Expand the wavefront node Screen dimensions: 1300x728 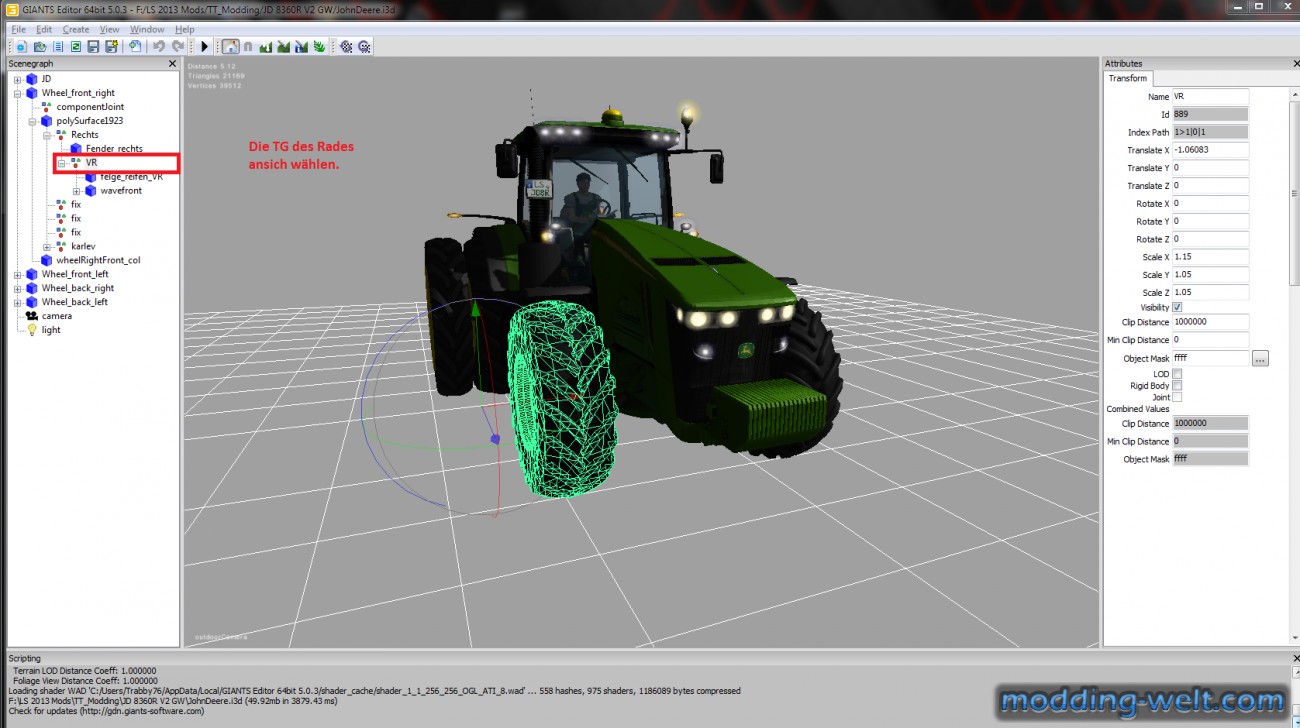coord(76,191)
